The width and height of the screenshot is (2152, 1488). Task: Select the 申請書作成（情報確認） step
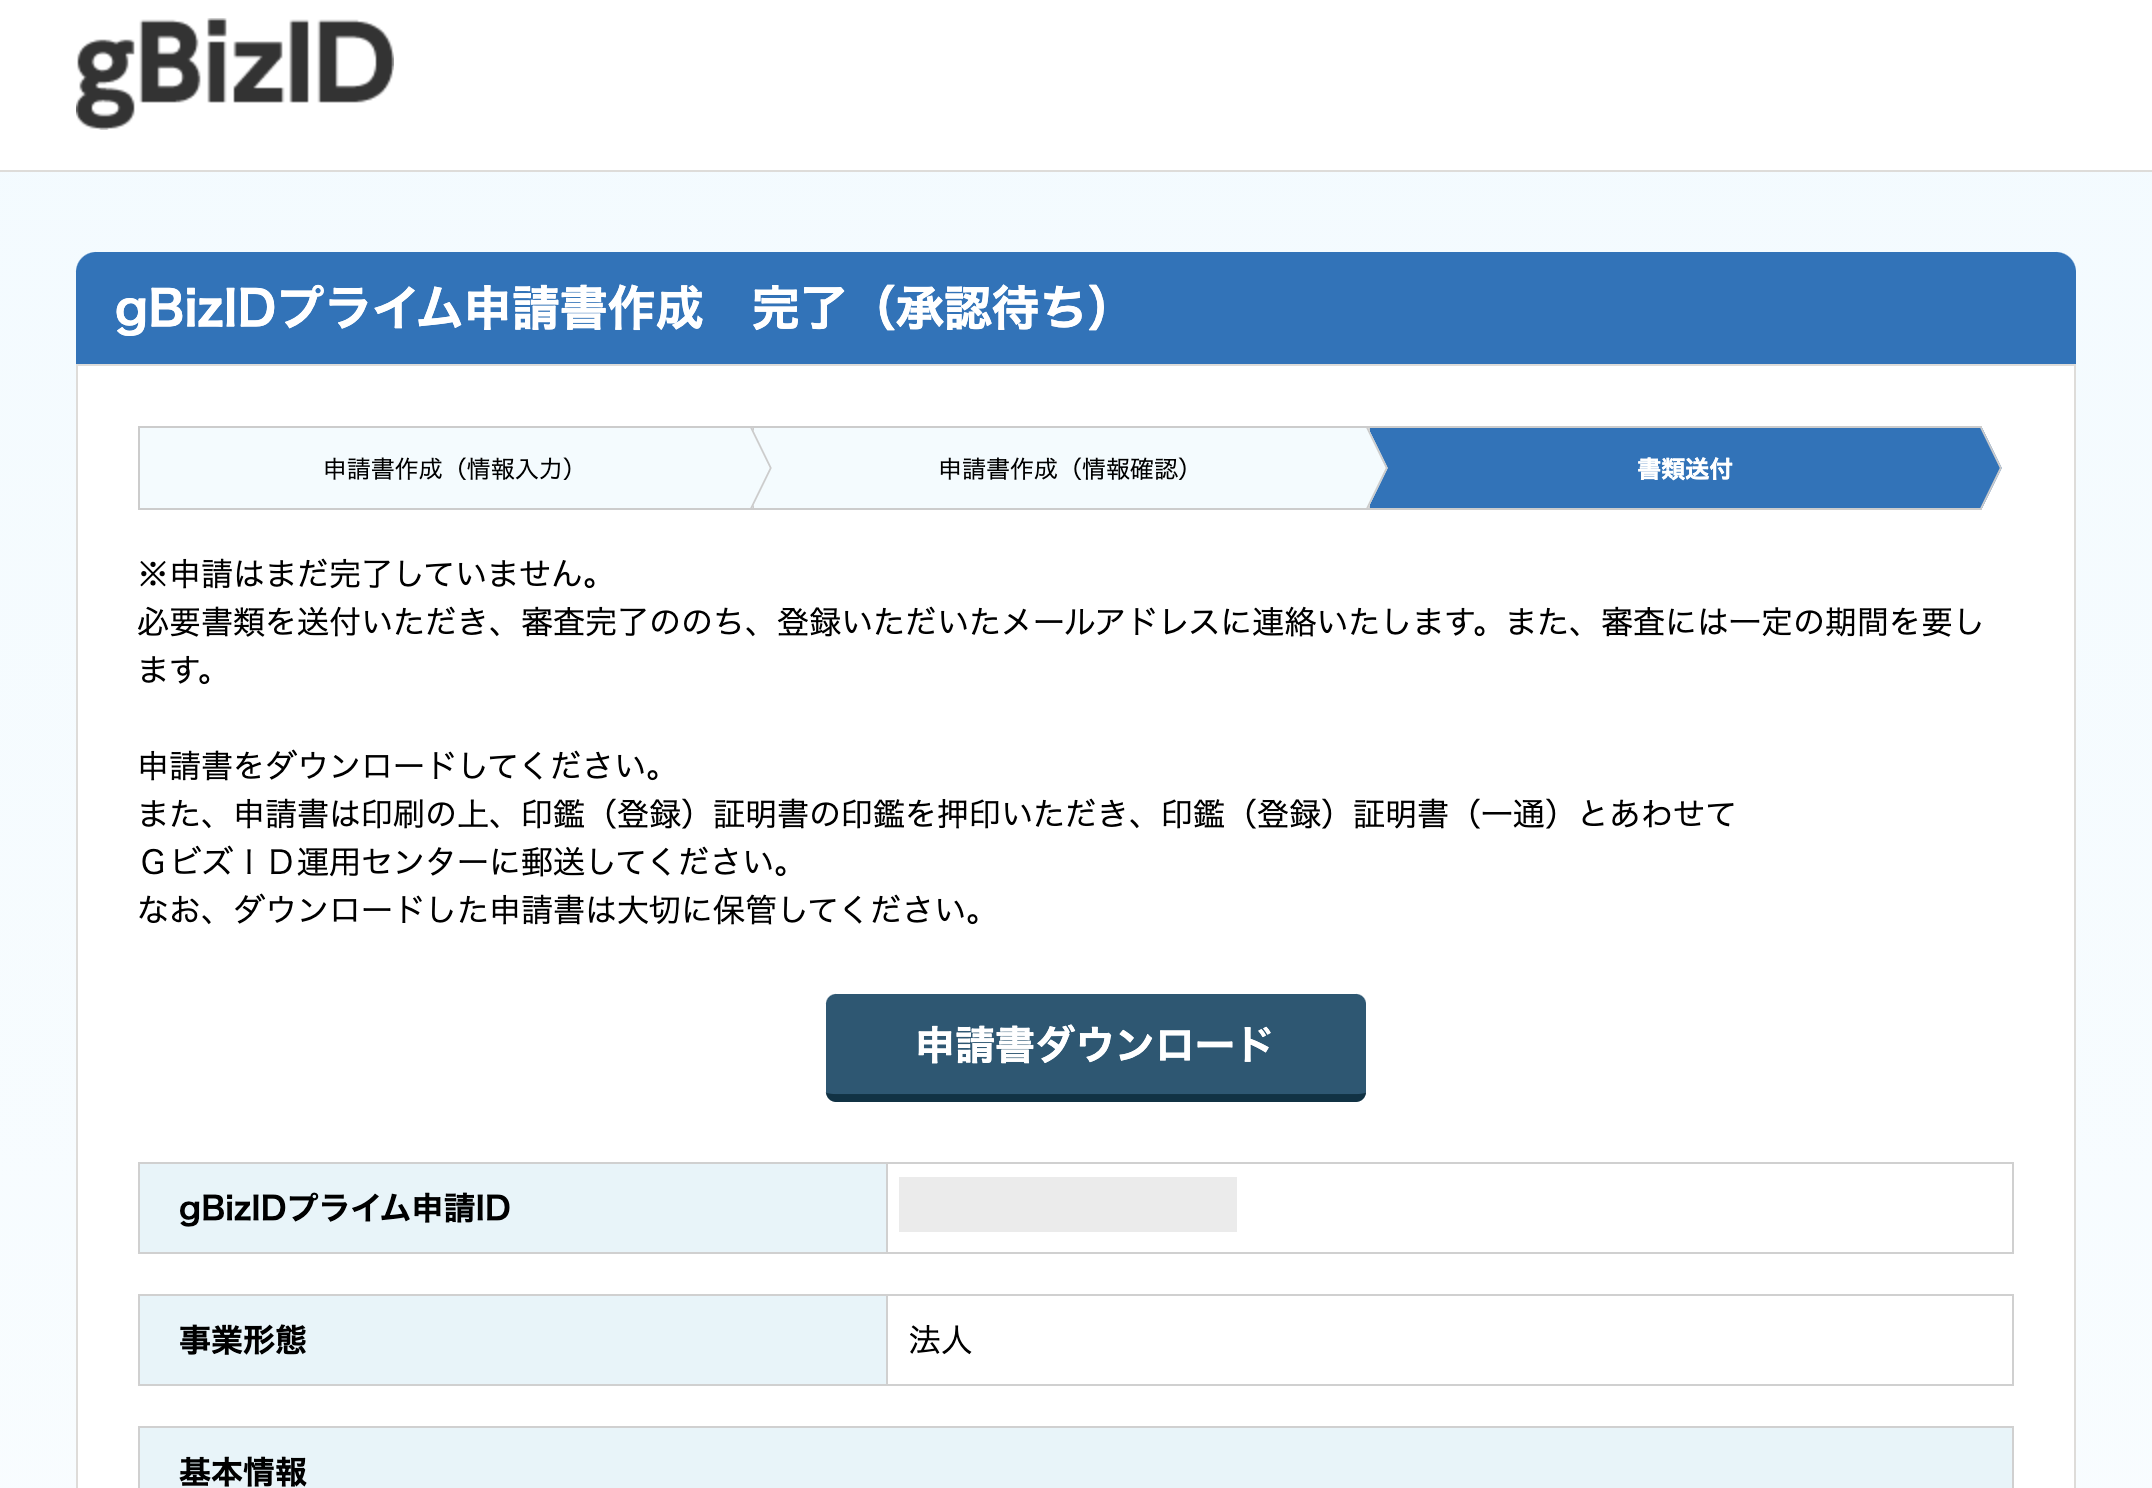click(1063, 469)
